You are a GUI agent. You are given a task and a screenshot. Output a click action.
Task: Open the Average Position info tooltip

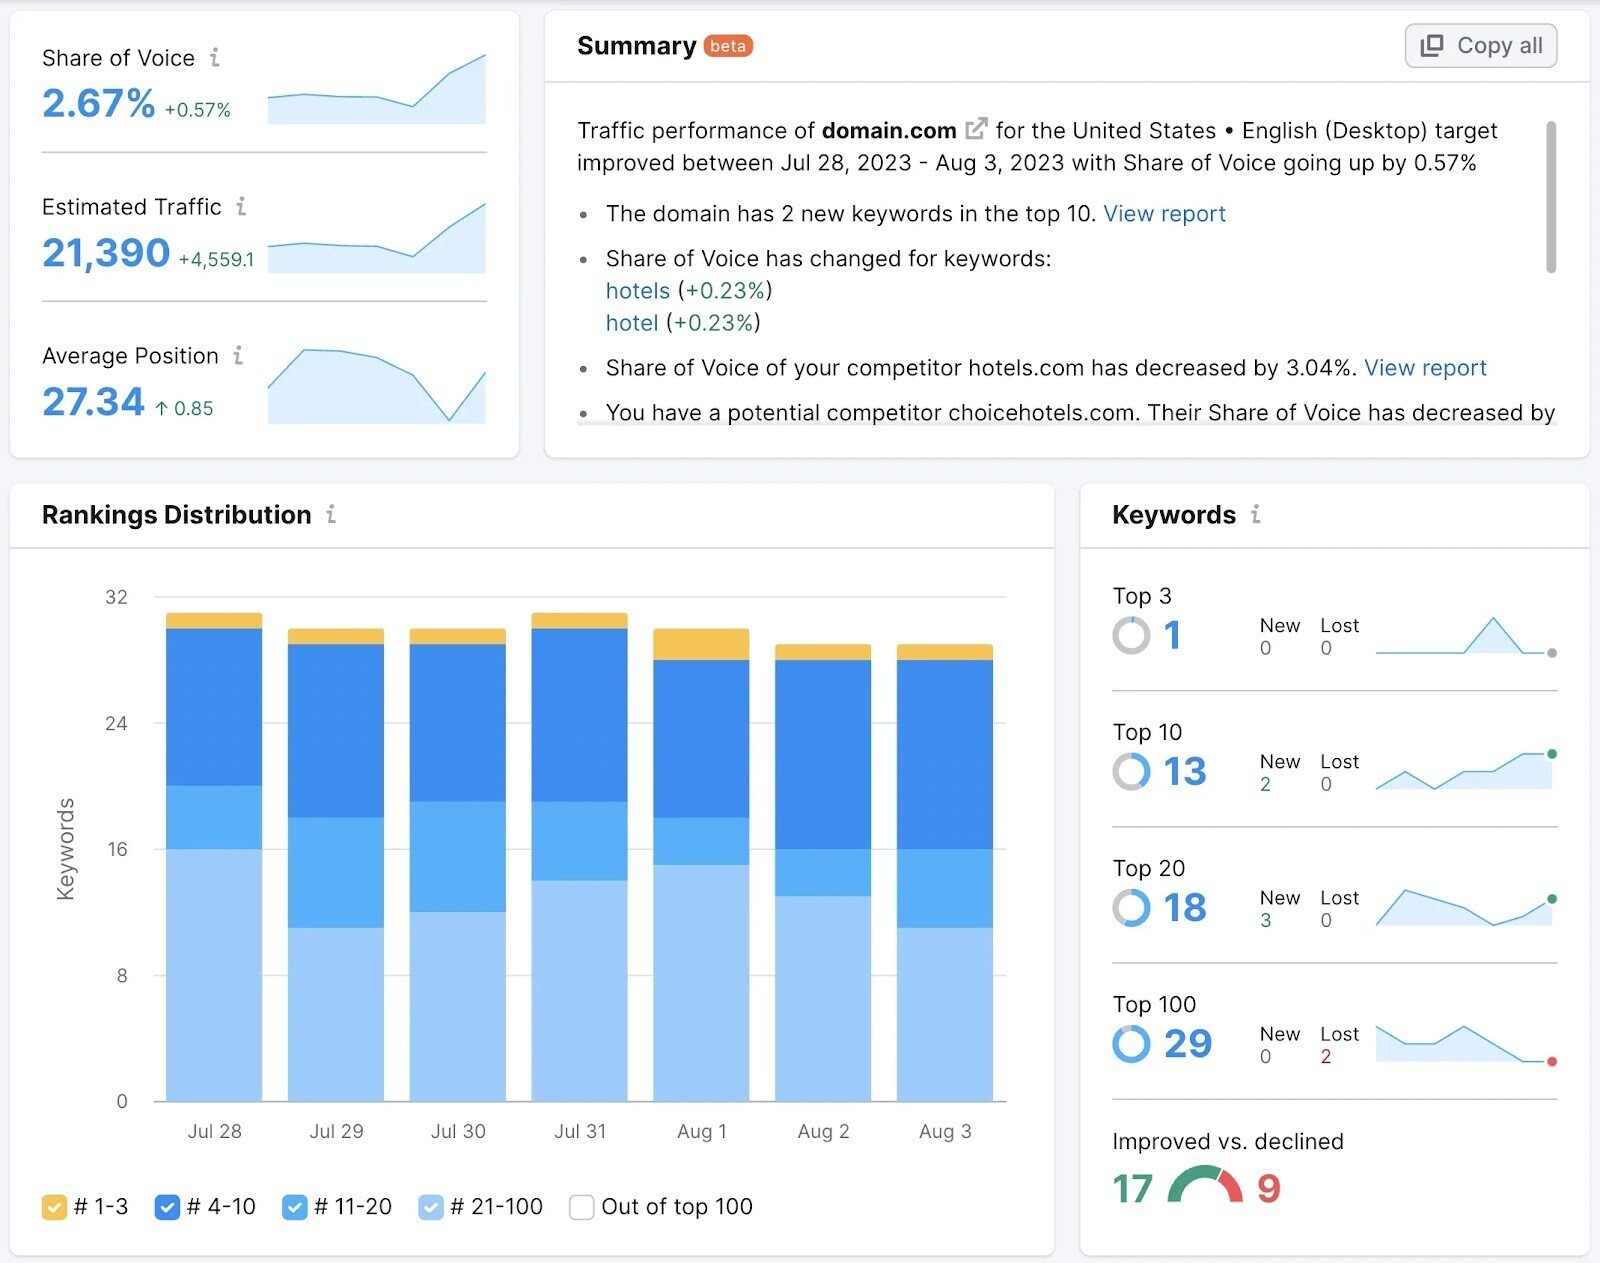point(237,356)
